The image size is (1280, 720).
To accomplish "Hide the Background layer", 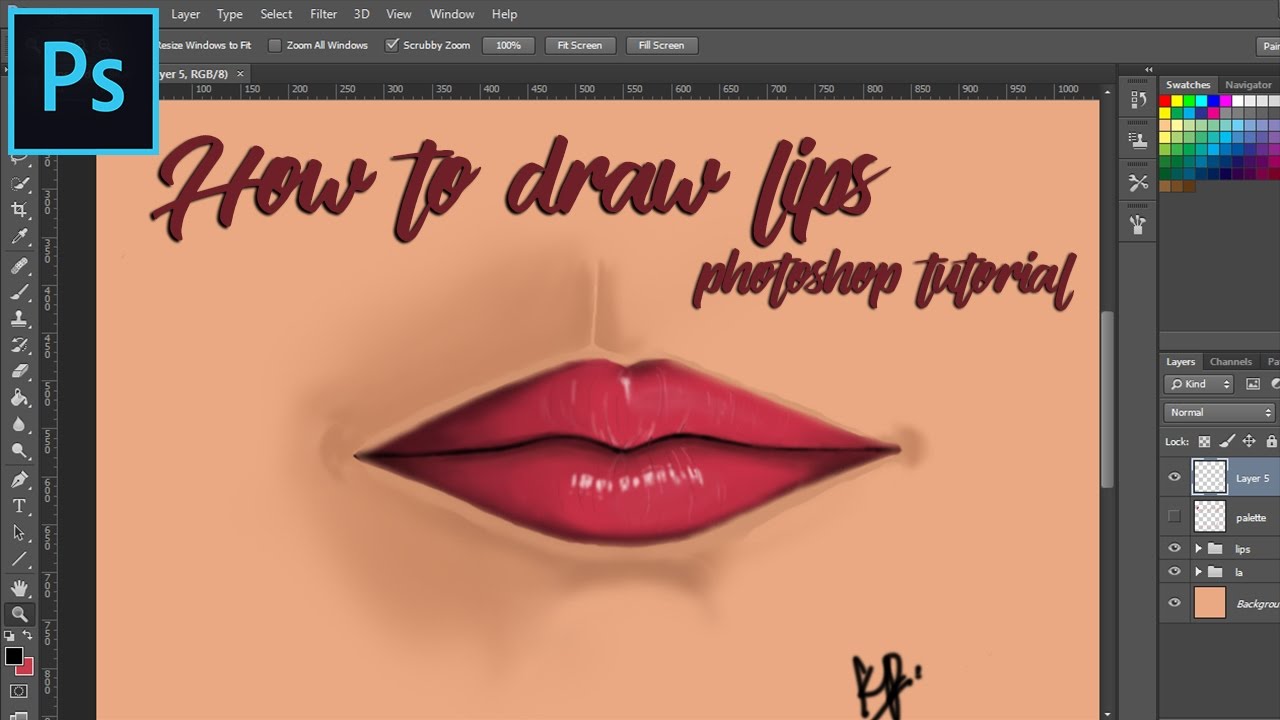I will pos(1174,603).
